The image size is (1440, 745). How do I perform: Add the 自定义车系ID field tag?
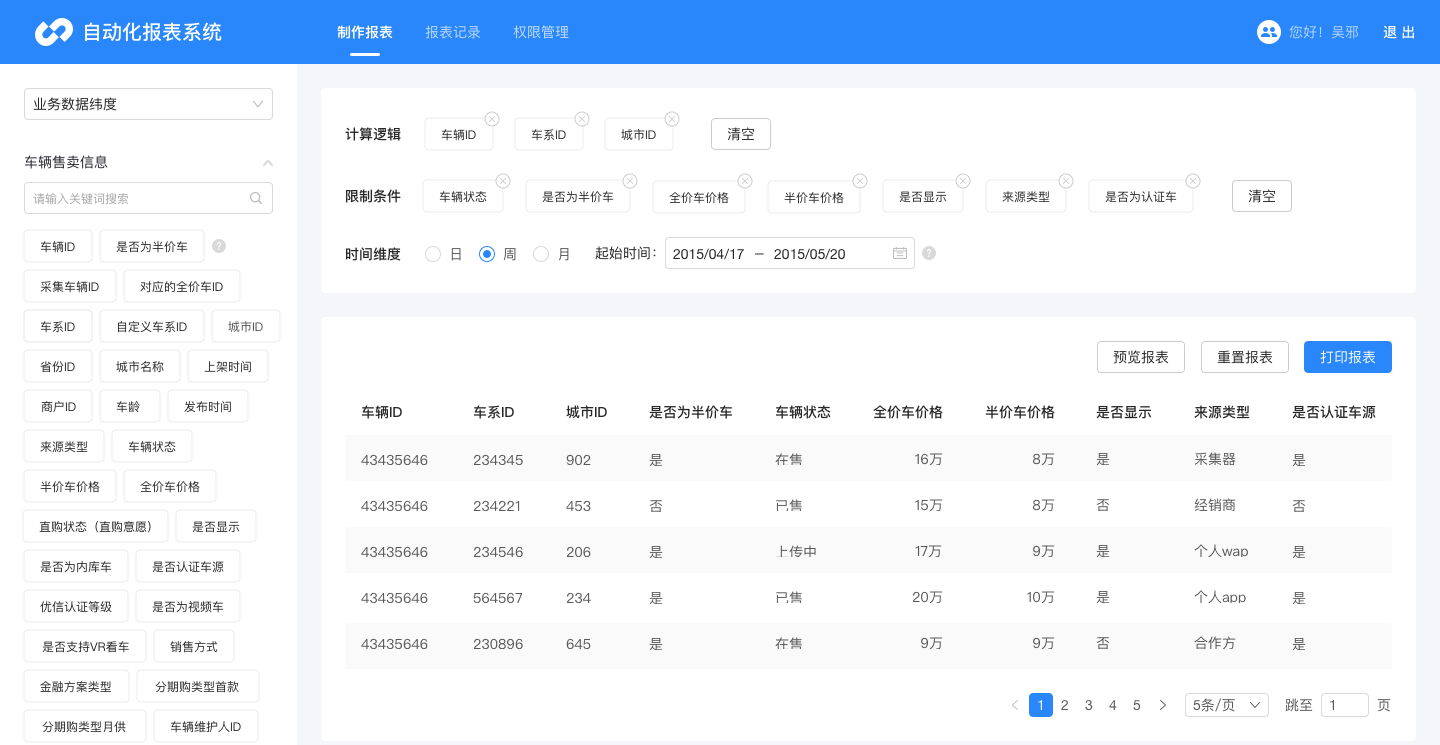pyautogui.click(x=152, y=326)
